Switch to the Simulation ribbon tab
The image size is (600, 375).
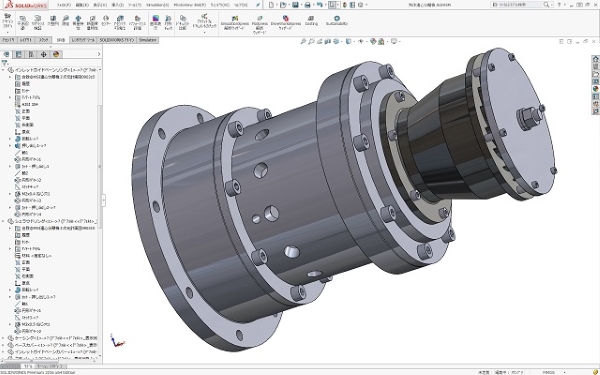pos(147,40)
